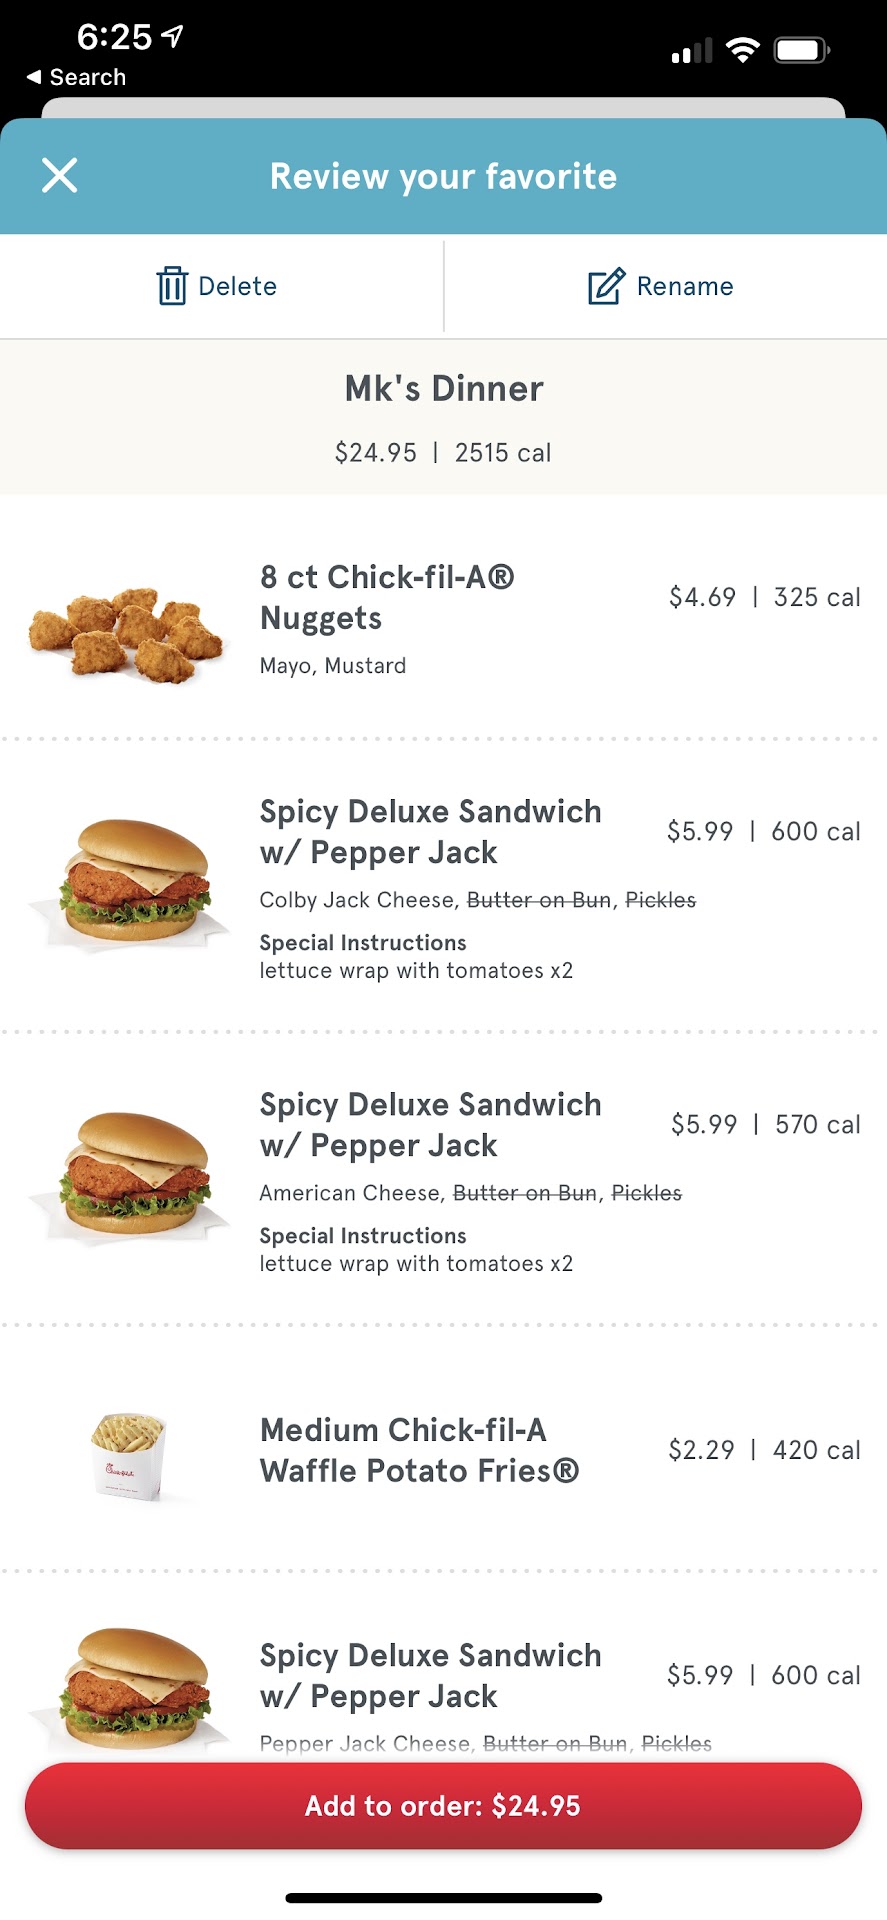887x1920 pixels.
Task: Close the Review your favorite sheet
Action: 60,176
